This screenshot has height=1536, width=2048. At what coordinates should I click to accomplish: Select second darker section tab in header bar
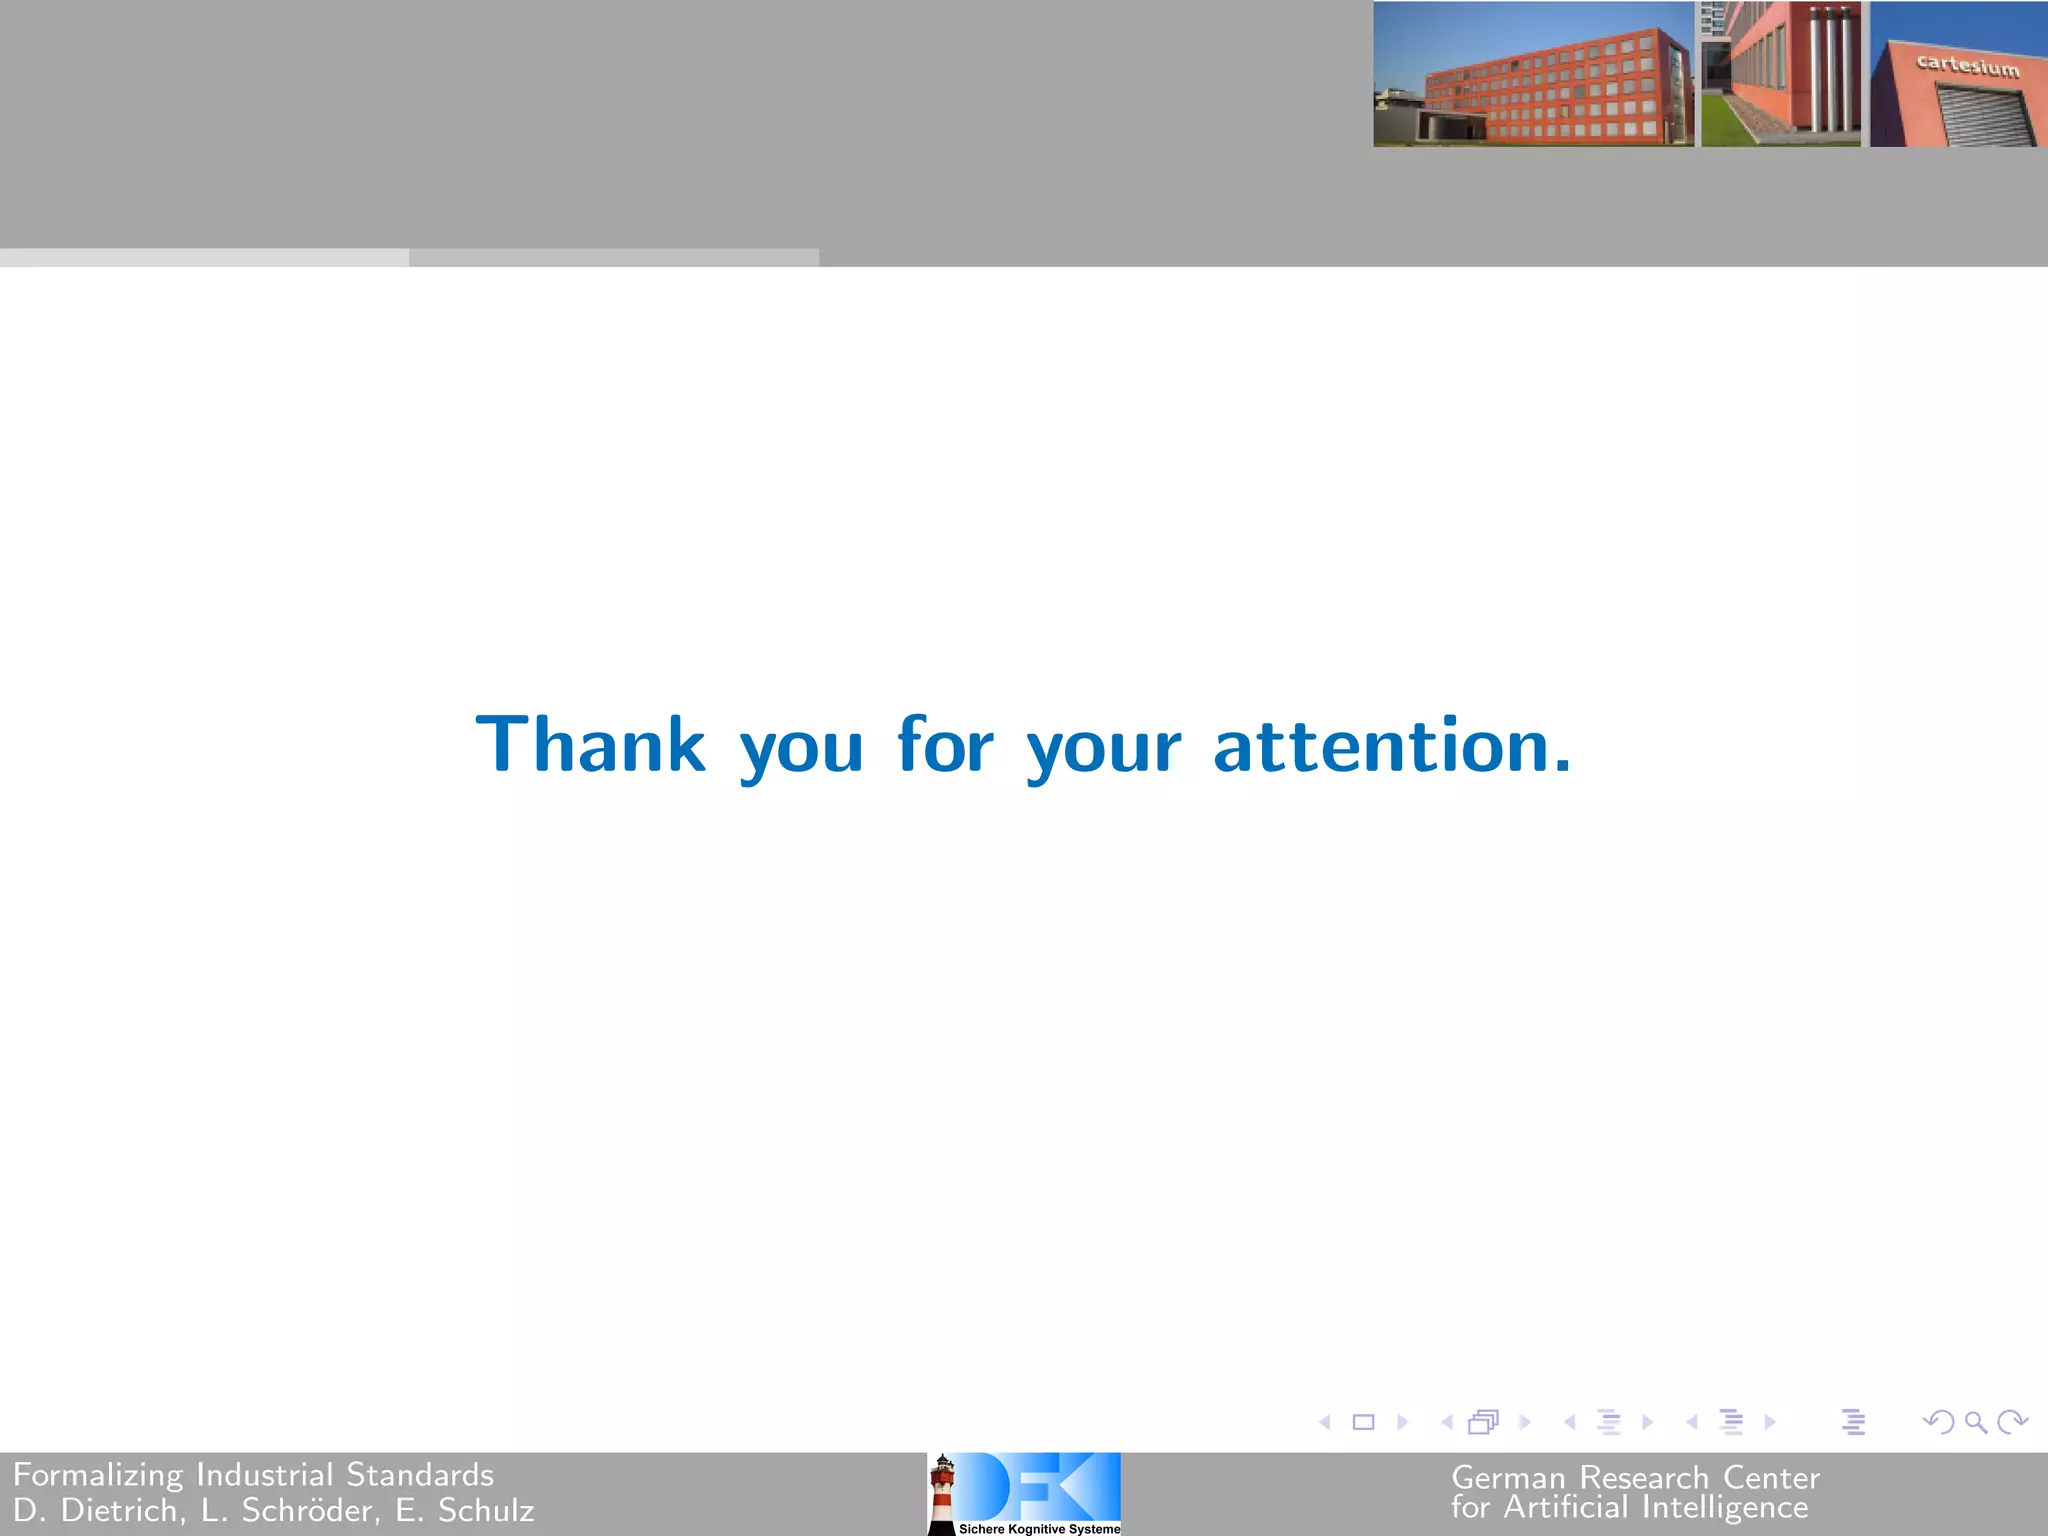click(x=614, y=258)
